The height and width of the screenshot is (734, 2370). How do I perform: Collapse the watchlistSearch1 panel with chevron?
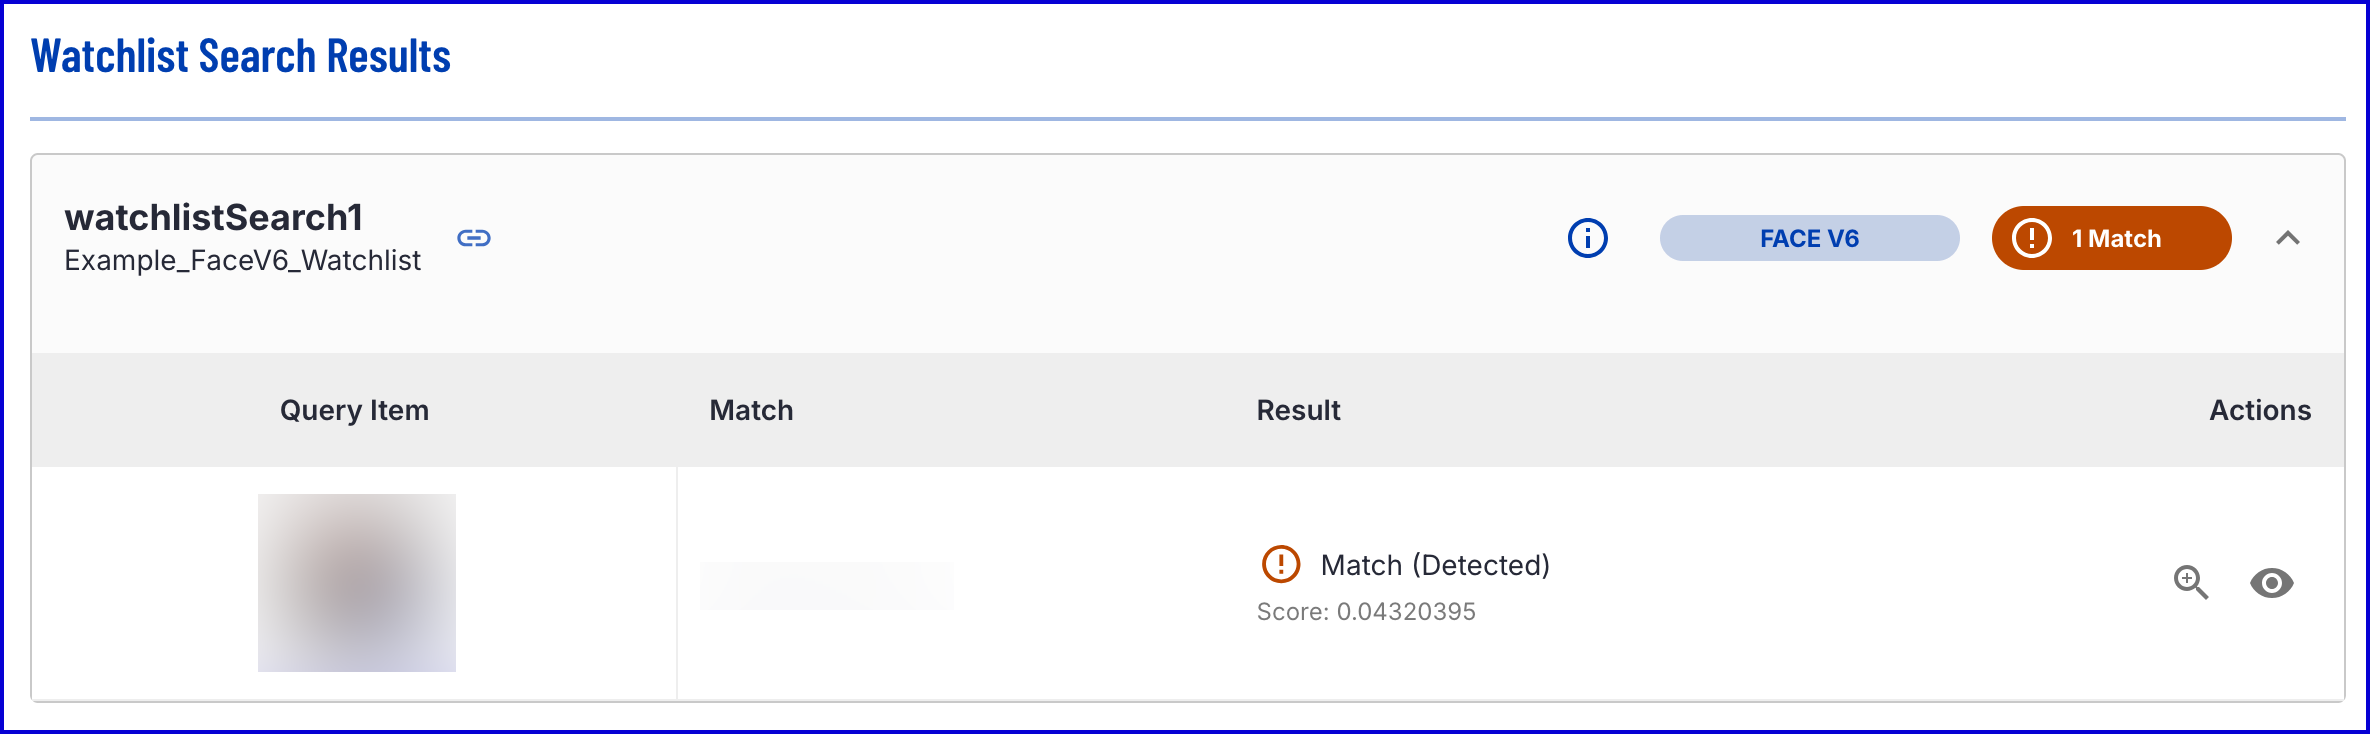2287,238
